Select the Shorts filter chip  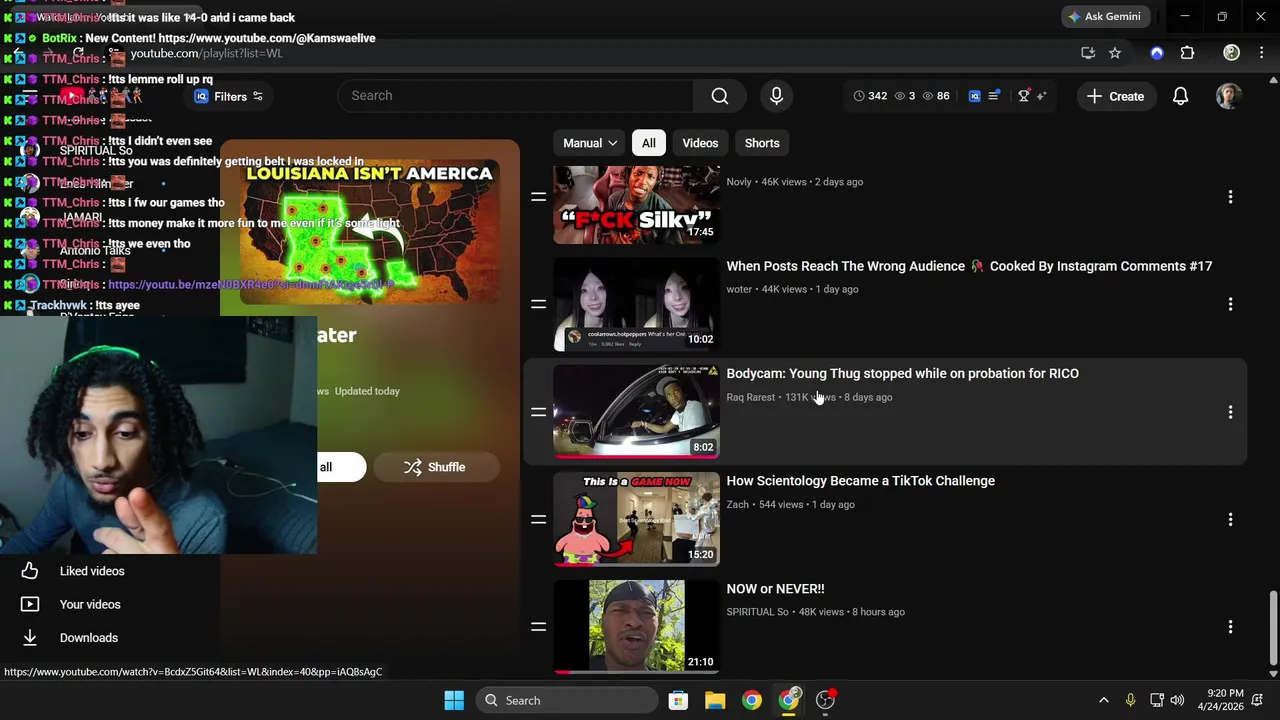(x=762, y=143)
